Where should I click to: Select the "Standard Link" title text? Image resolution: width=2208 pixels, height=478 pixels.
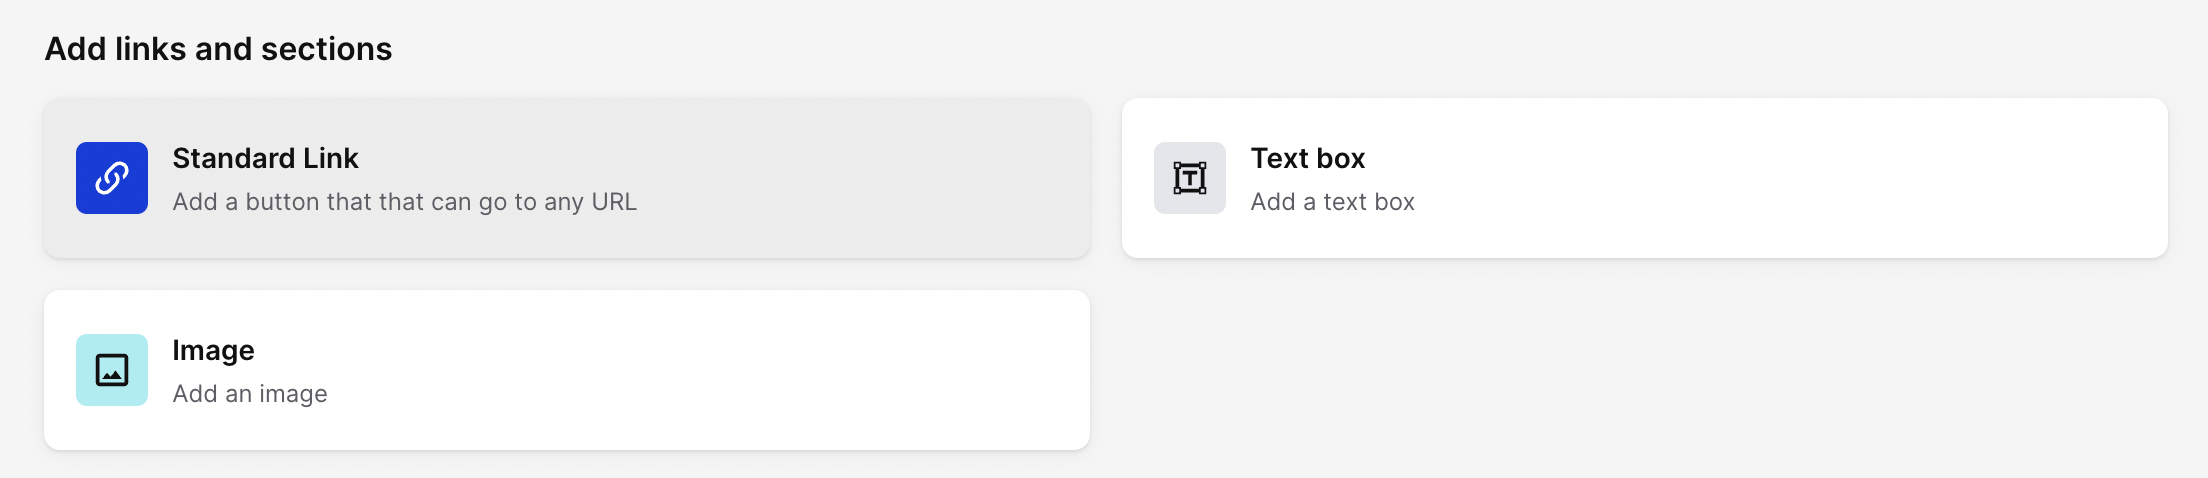(265, 158)
